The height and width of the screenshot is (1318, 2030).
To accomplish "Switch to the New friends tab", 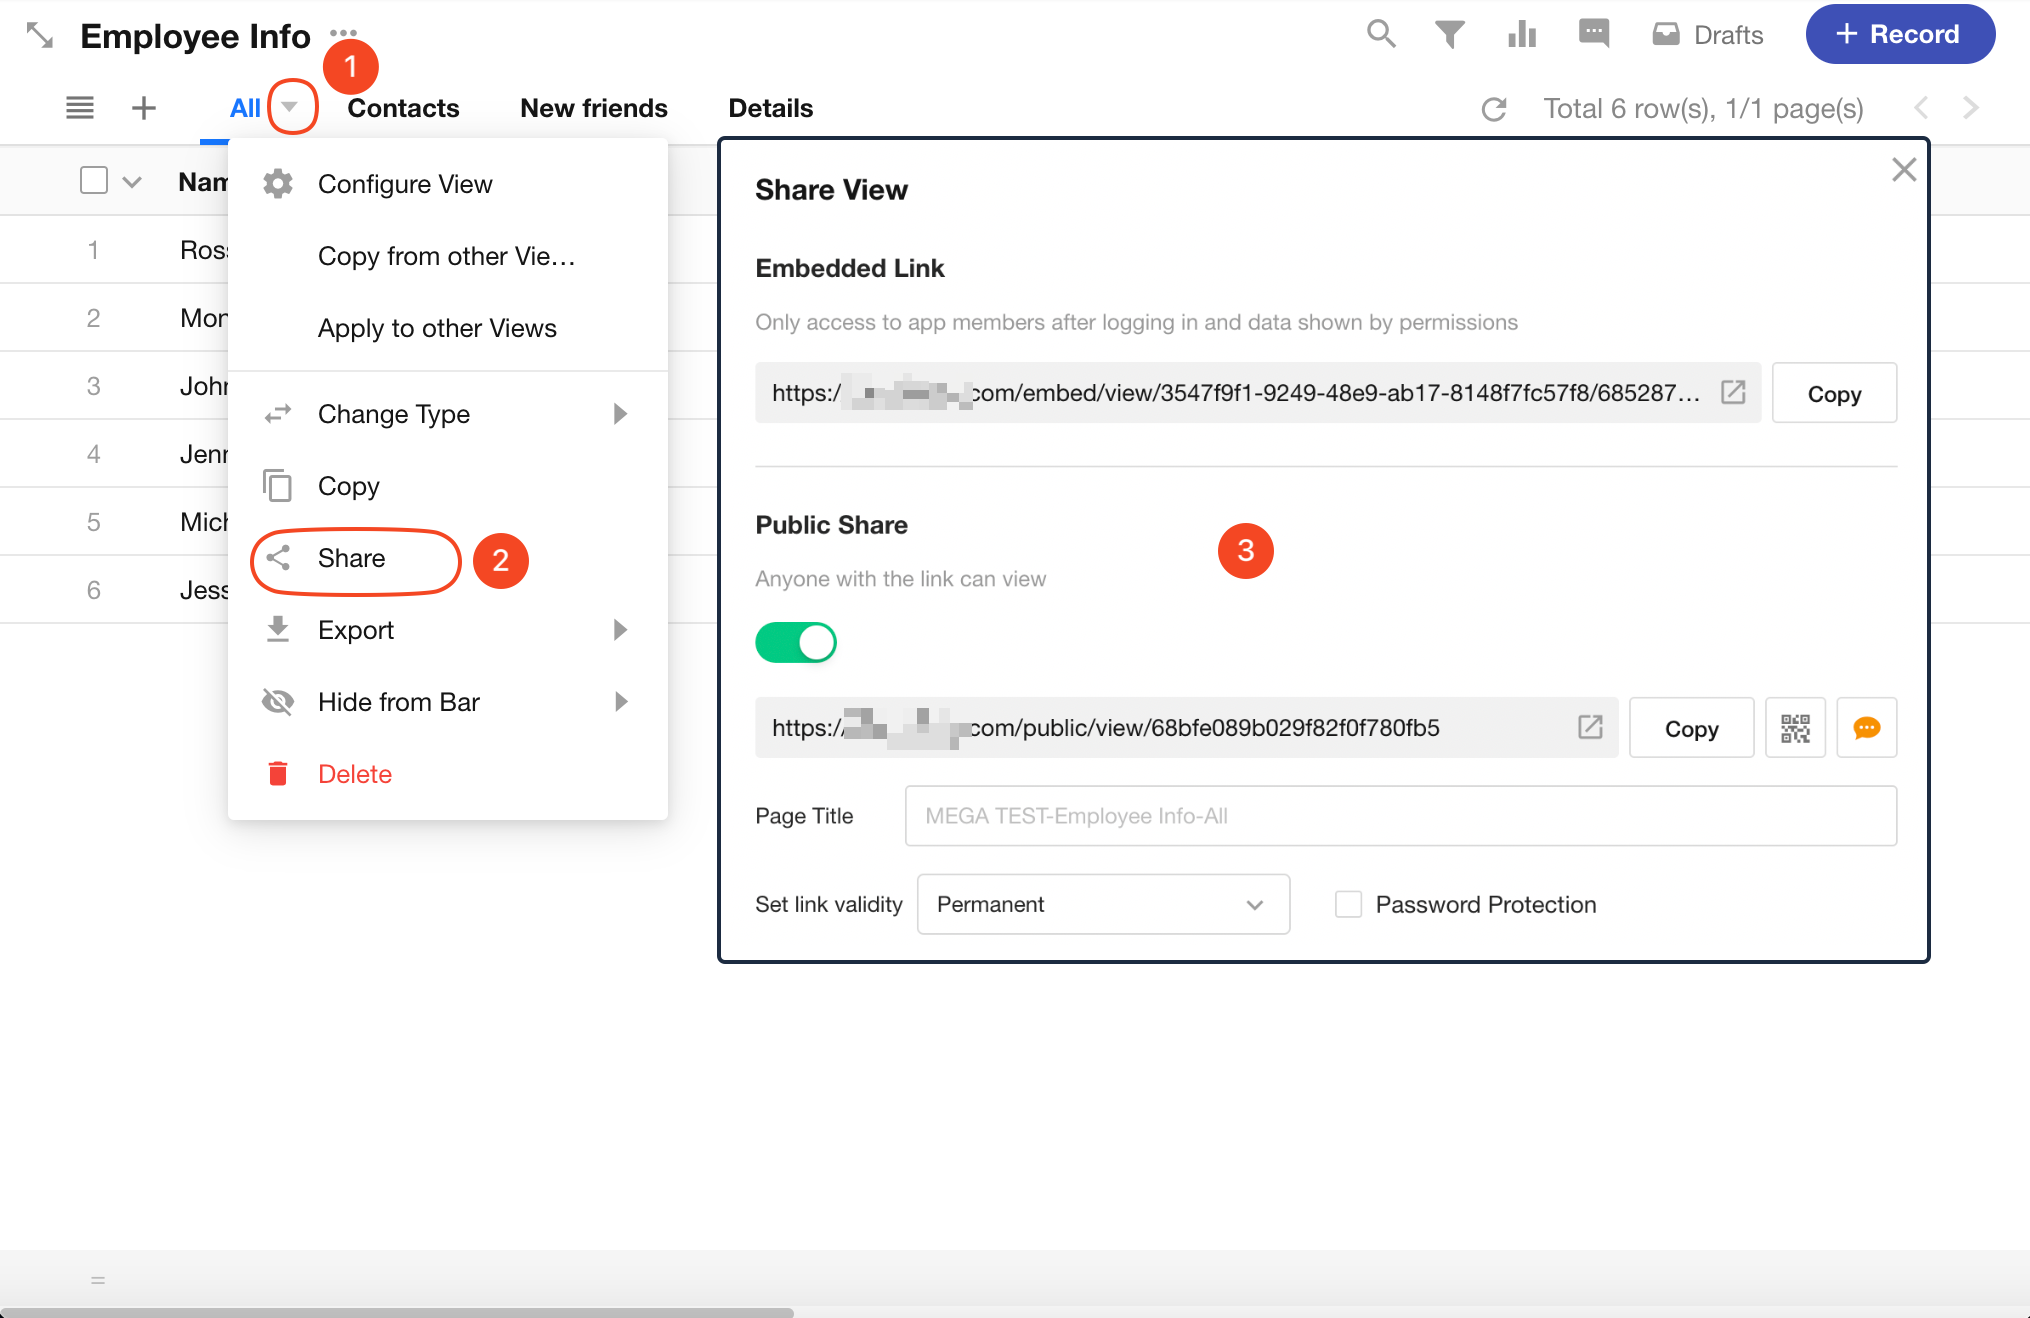I will coord(593,108).
